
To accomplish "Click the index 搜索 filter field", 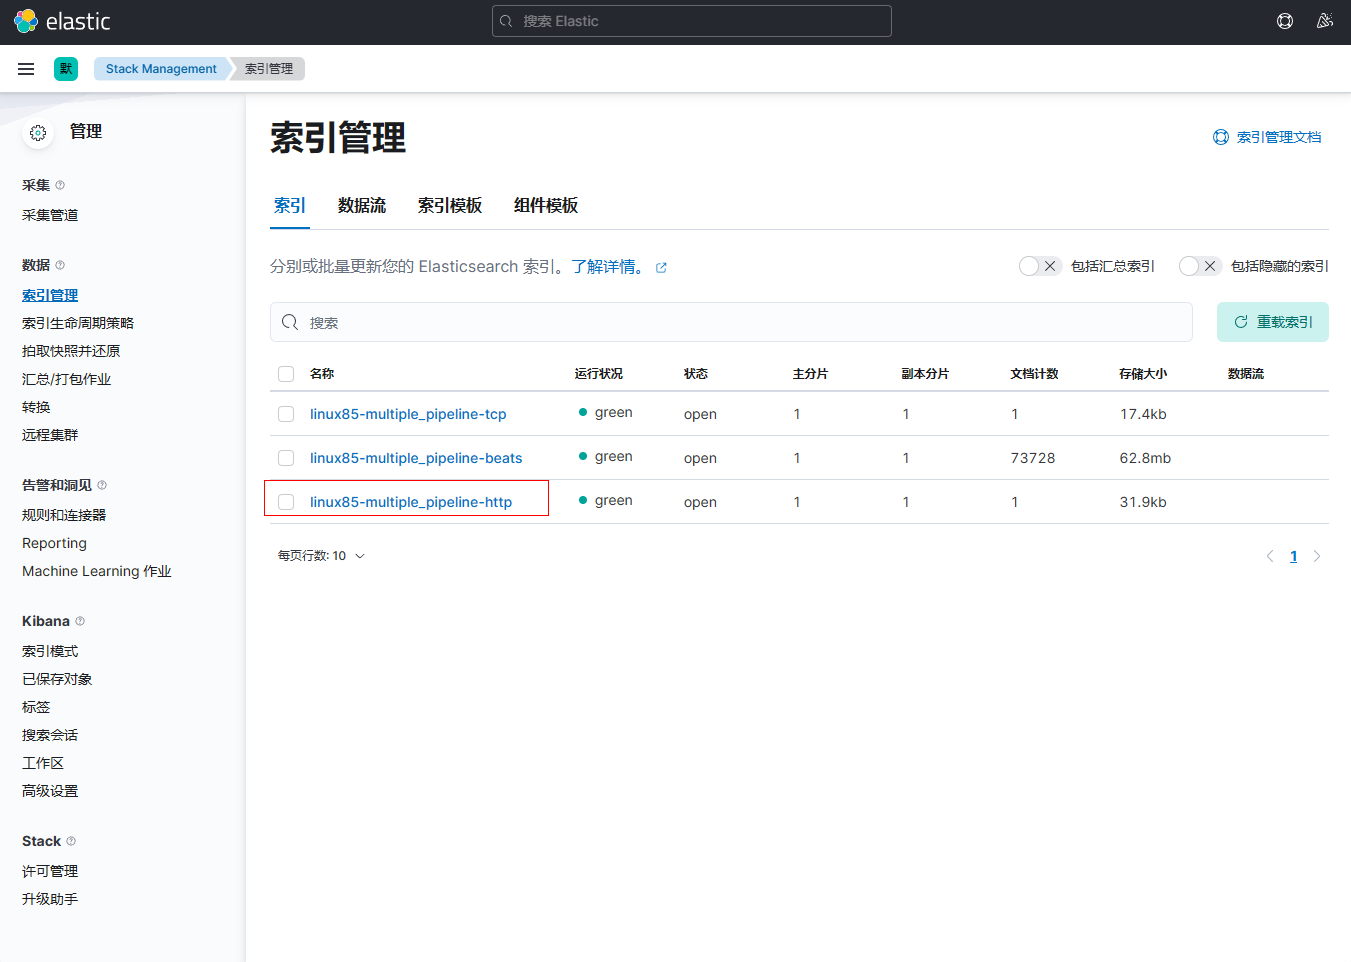I will (740, 323).
